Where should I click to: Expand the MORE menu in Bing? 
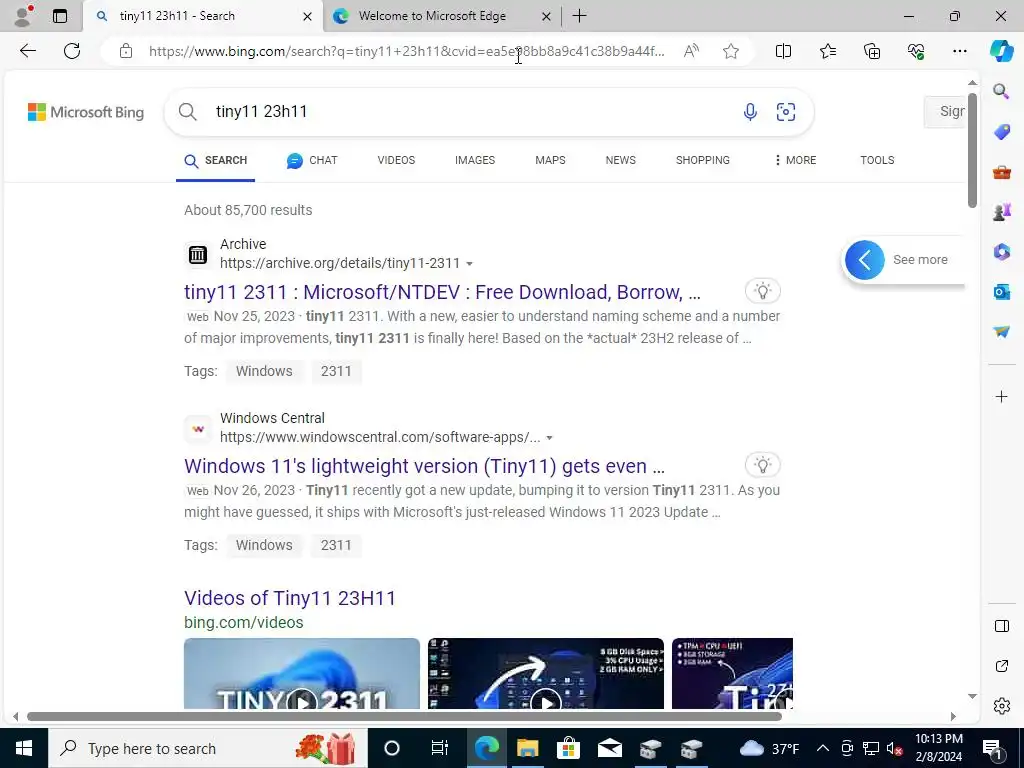pyautogui.click(x=795, y=160)
